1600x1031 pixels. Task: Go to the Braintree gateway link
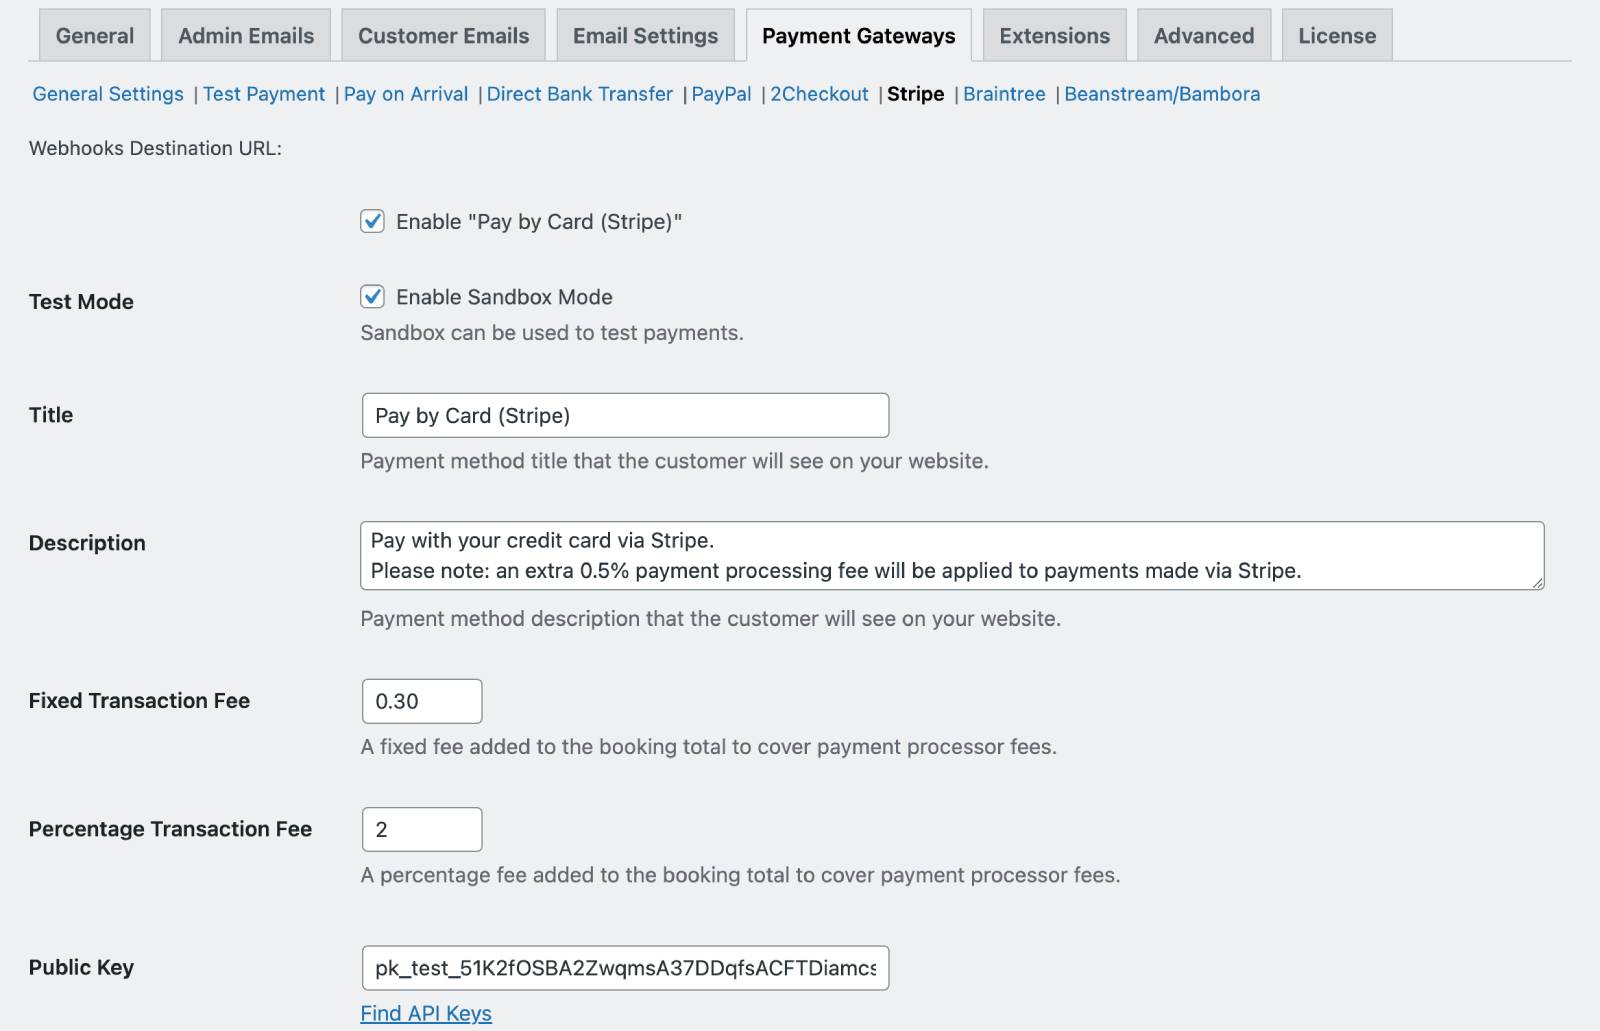pyautogui.click(x=1004, y=94)
